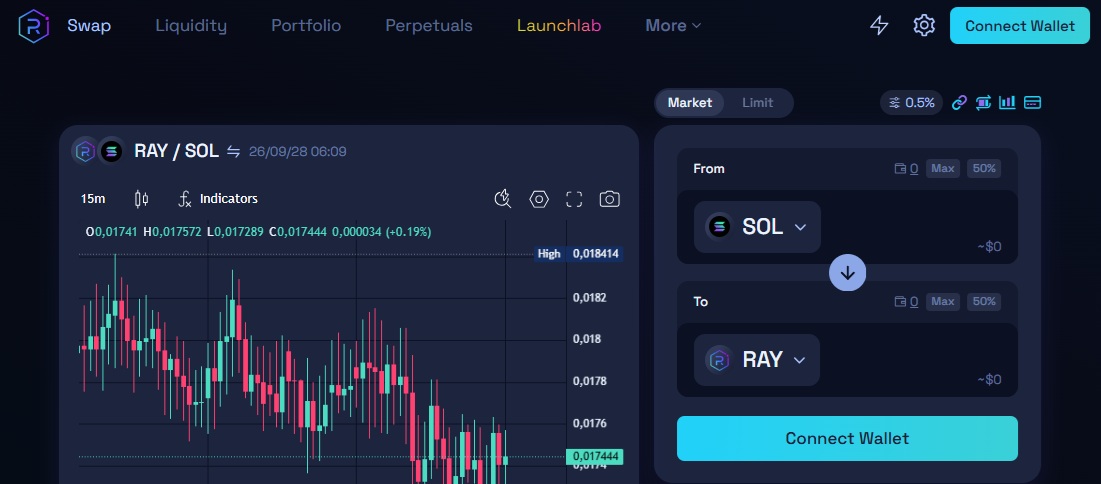Click the timestamp 26/09/28 06:09
1101x484 pixels.
[x=298, y=152]
